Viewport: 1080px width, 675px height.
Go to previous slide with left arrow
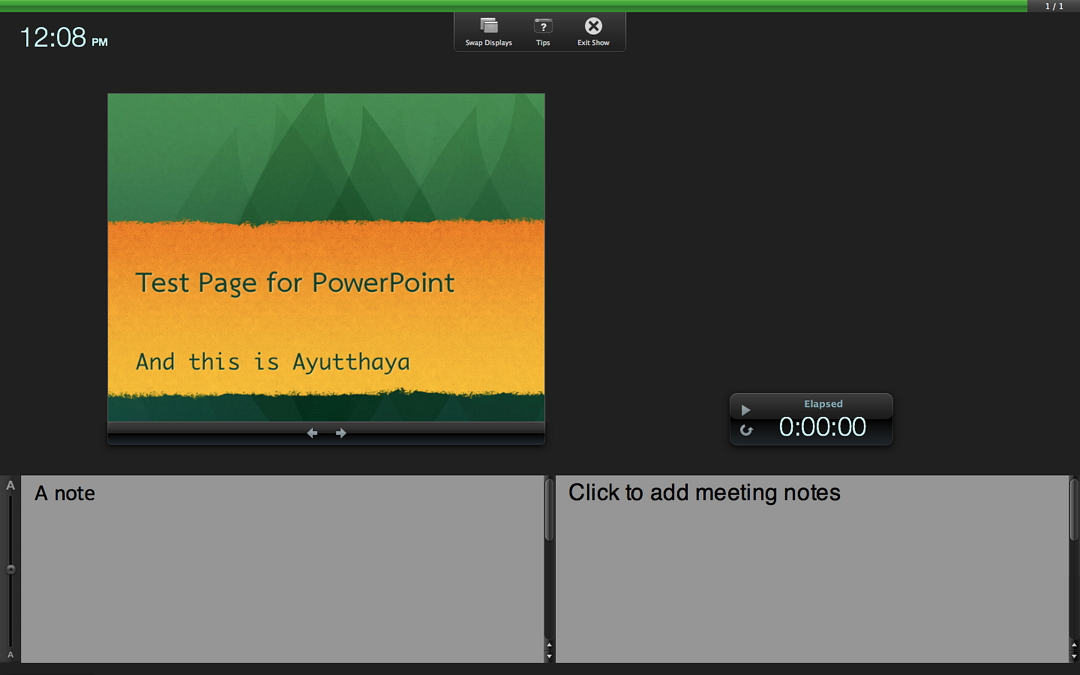coord(312,433)
